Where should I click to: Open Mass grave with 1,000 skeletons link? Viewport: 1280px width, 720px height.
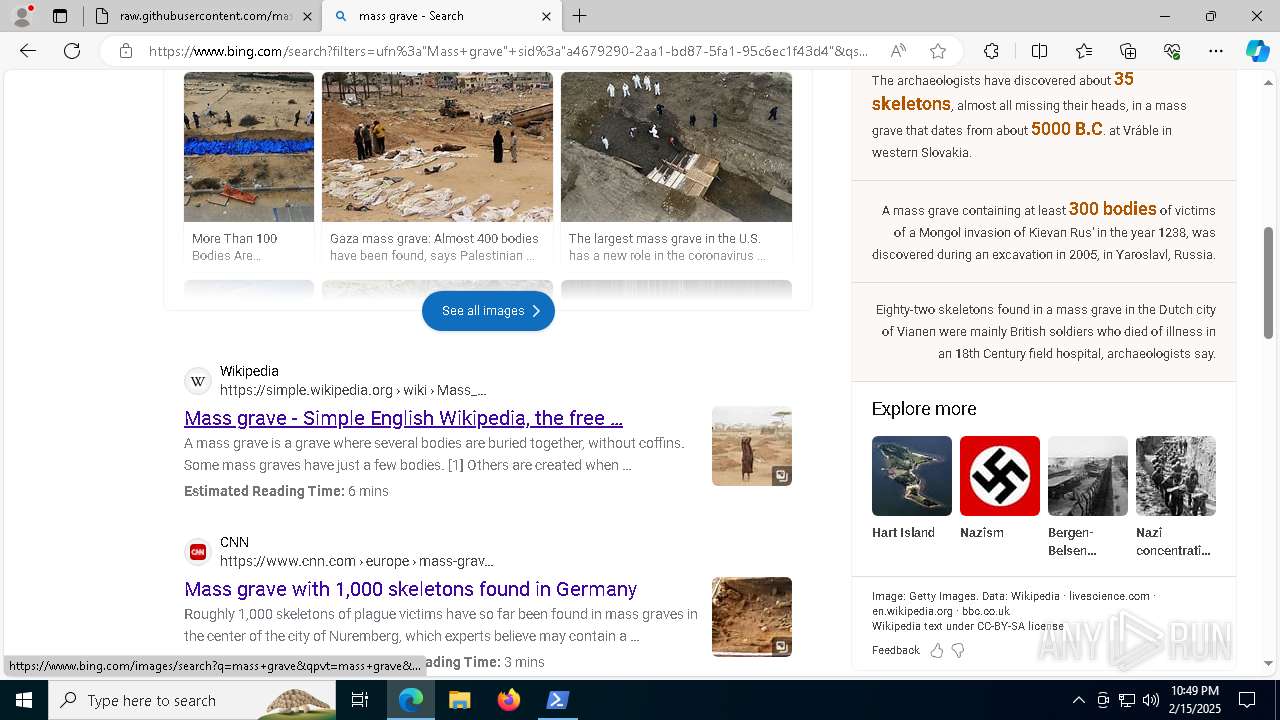coord(410,589)
